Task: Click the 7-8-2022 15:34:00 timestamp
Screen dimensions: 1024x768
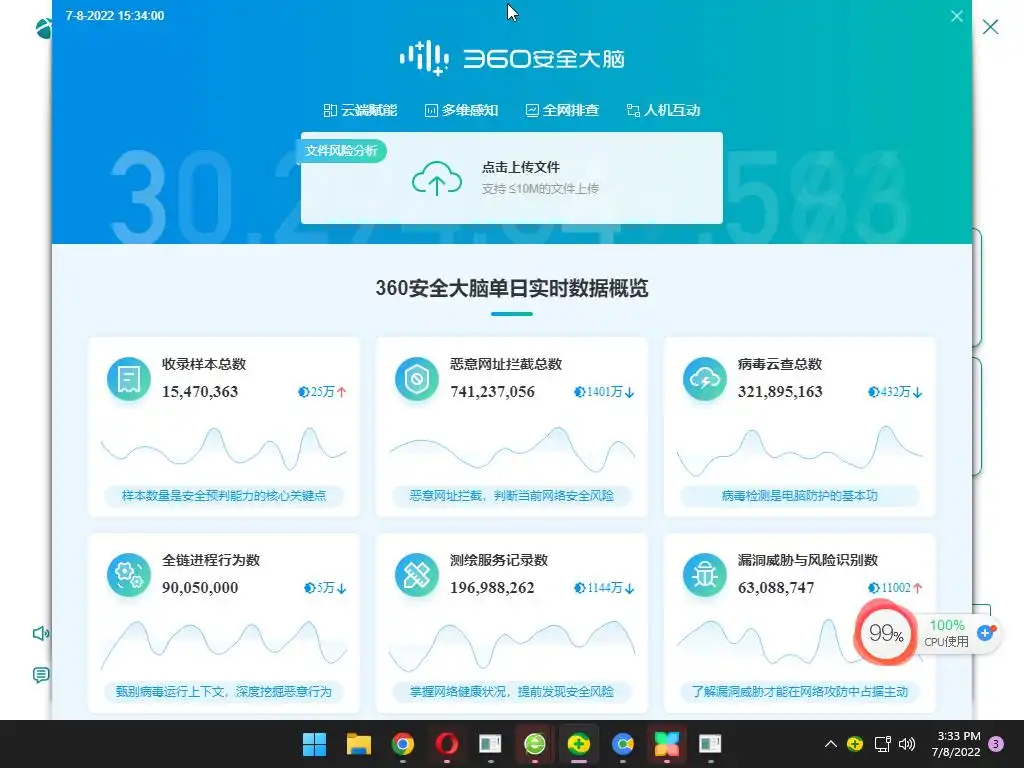Action: [x=115, y=16]
